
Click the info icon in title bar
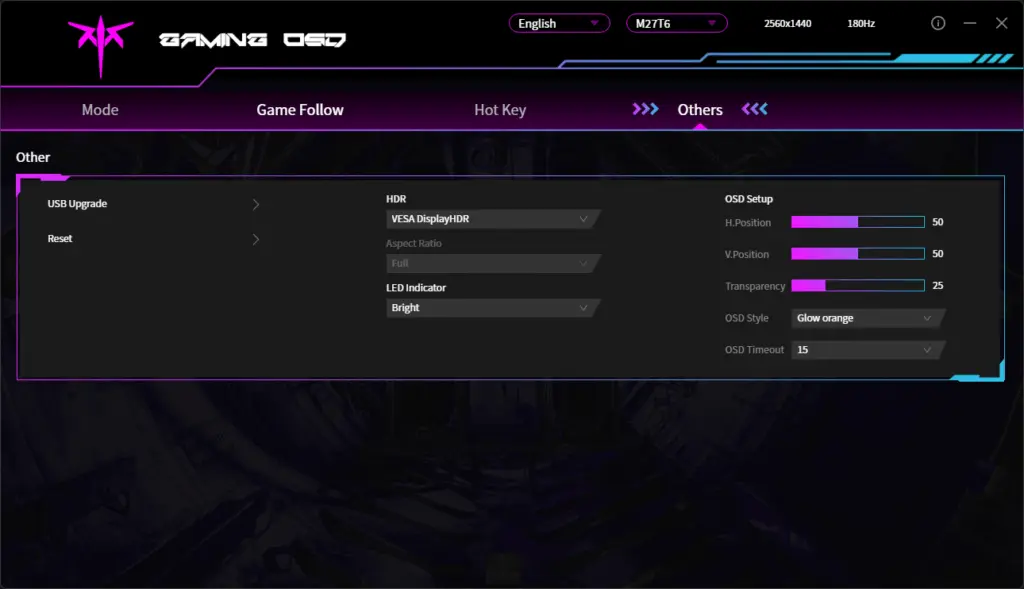pyautogui.click(x=938, y=23)
